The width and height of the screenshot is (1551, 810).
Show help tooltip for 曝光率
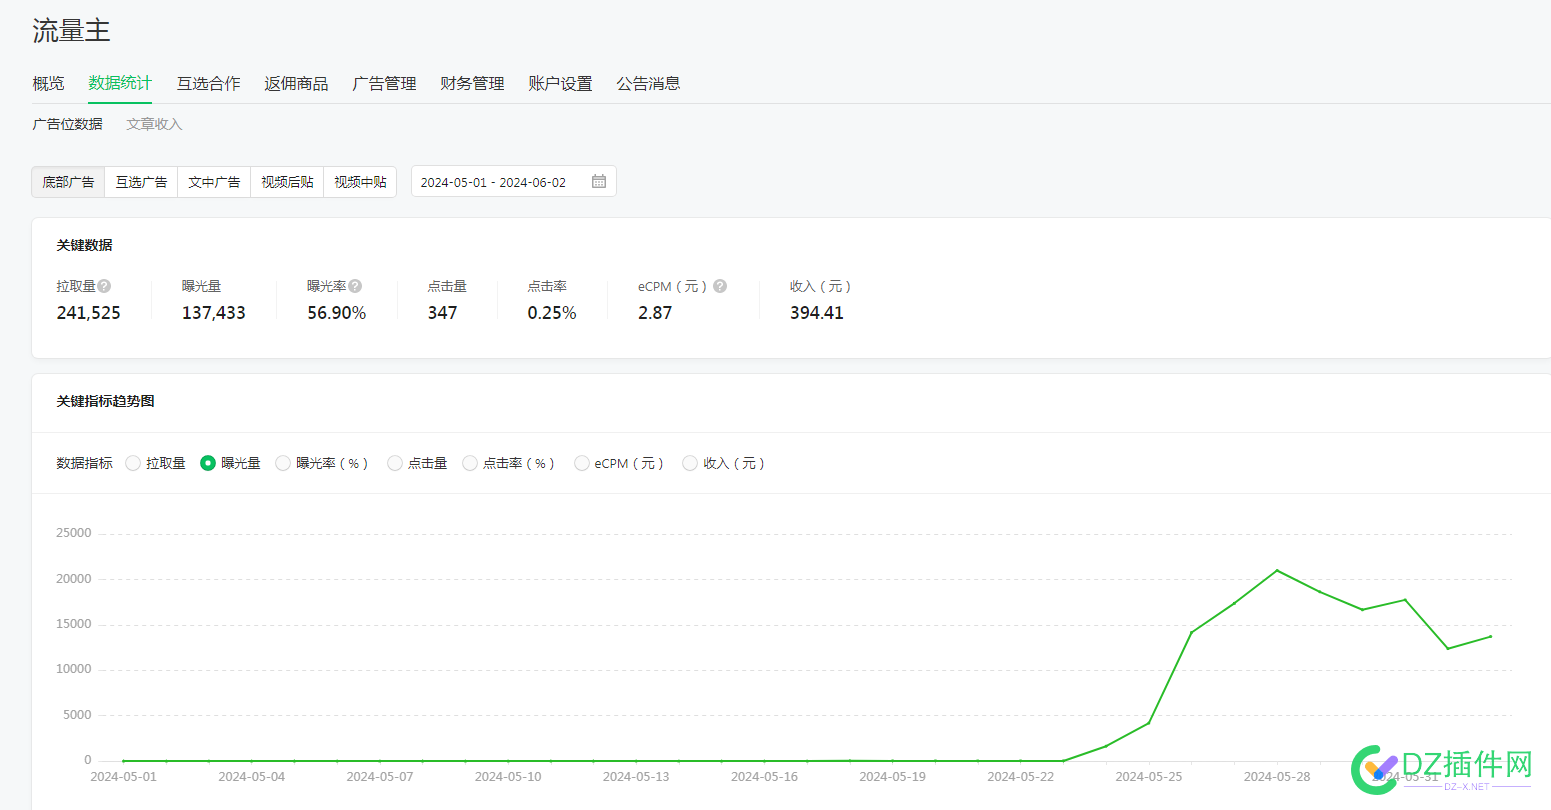click(x=355, y=286)
